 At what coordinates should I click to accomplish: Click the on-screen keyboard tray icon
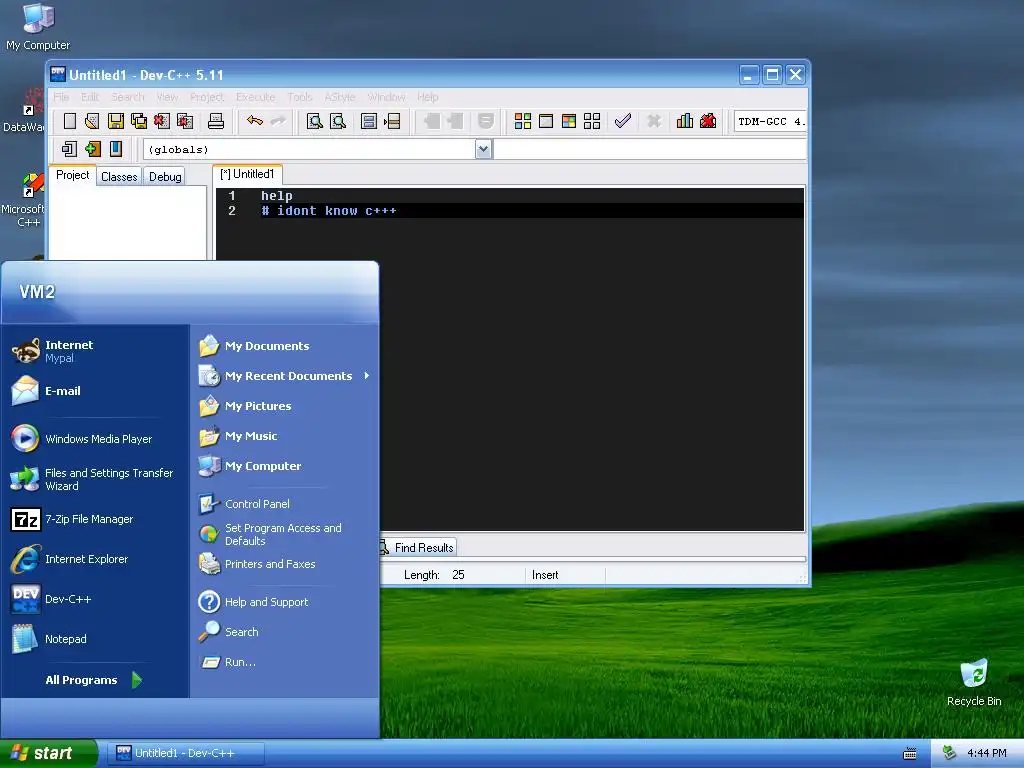910,754
